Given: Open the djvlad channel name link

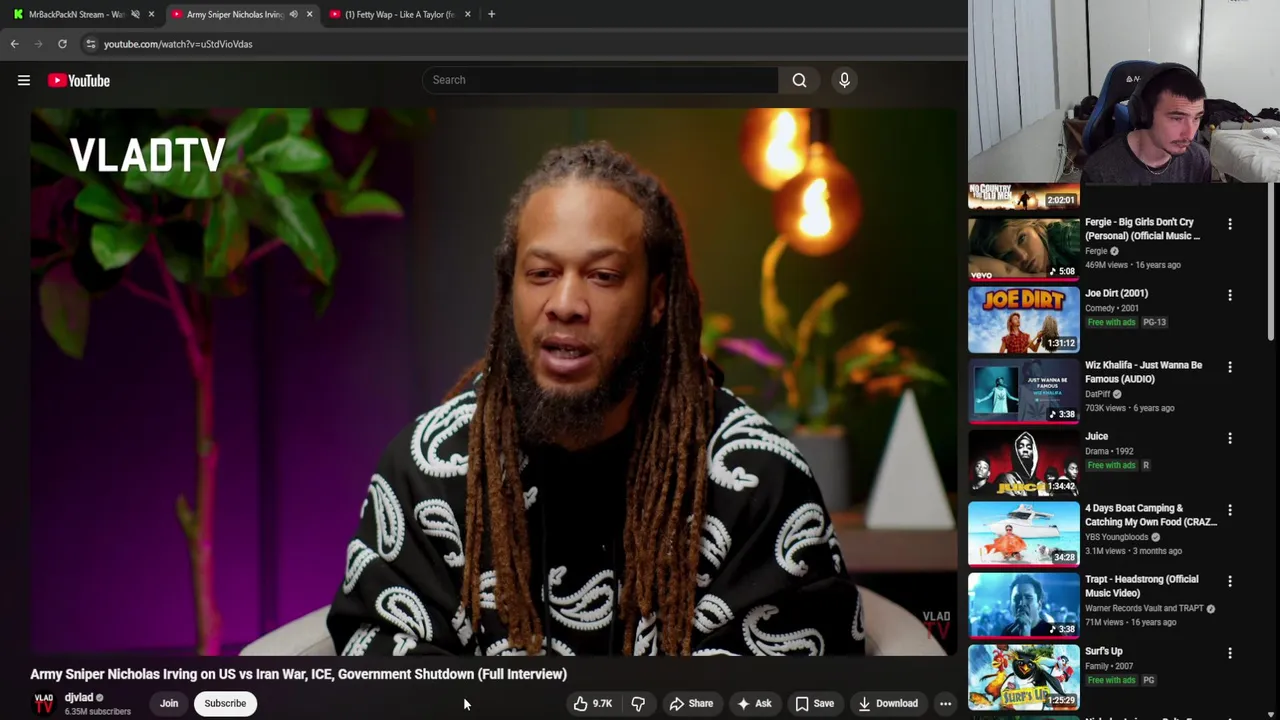Looking at the screenshot, I should 79,698.
